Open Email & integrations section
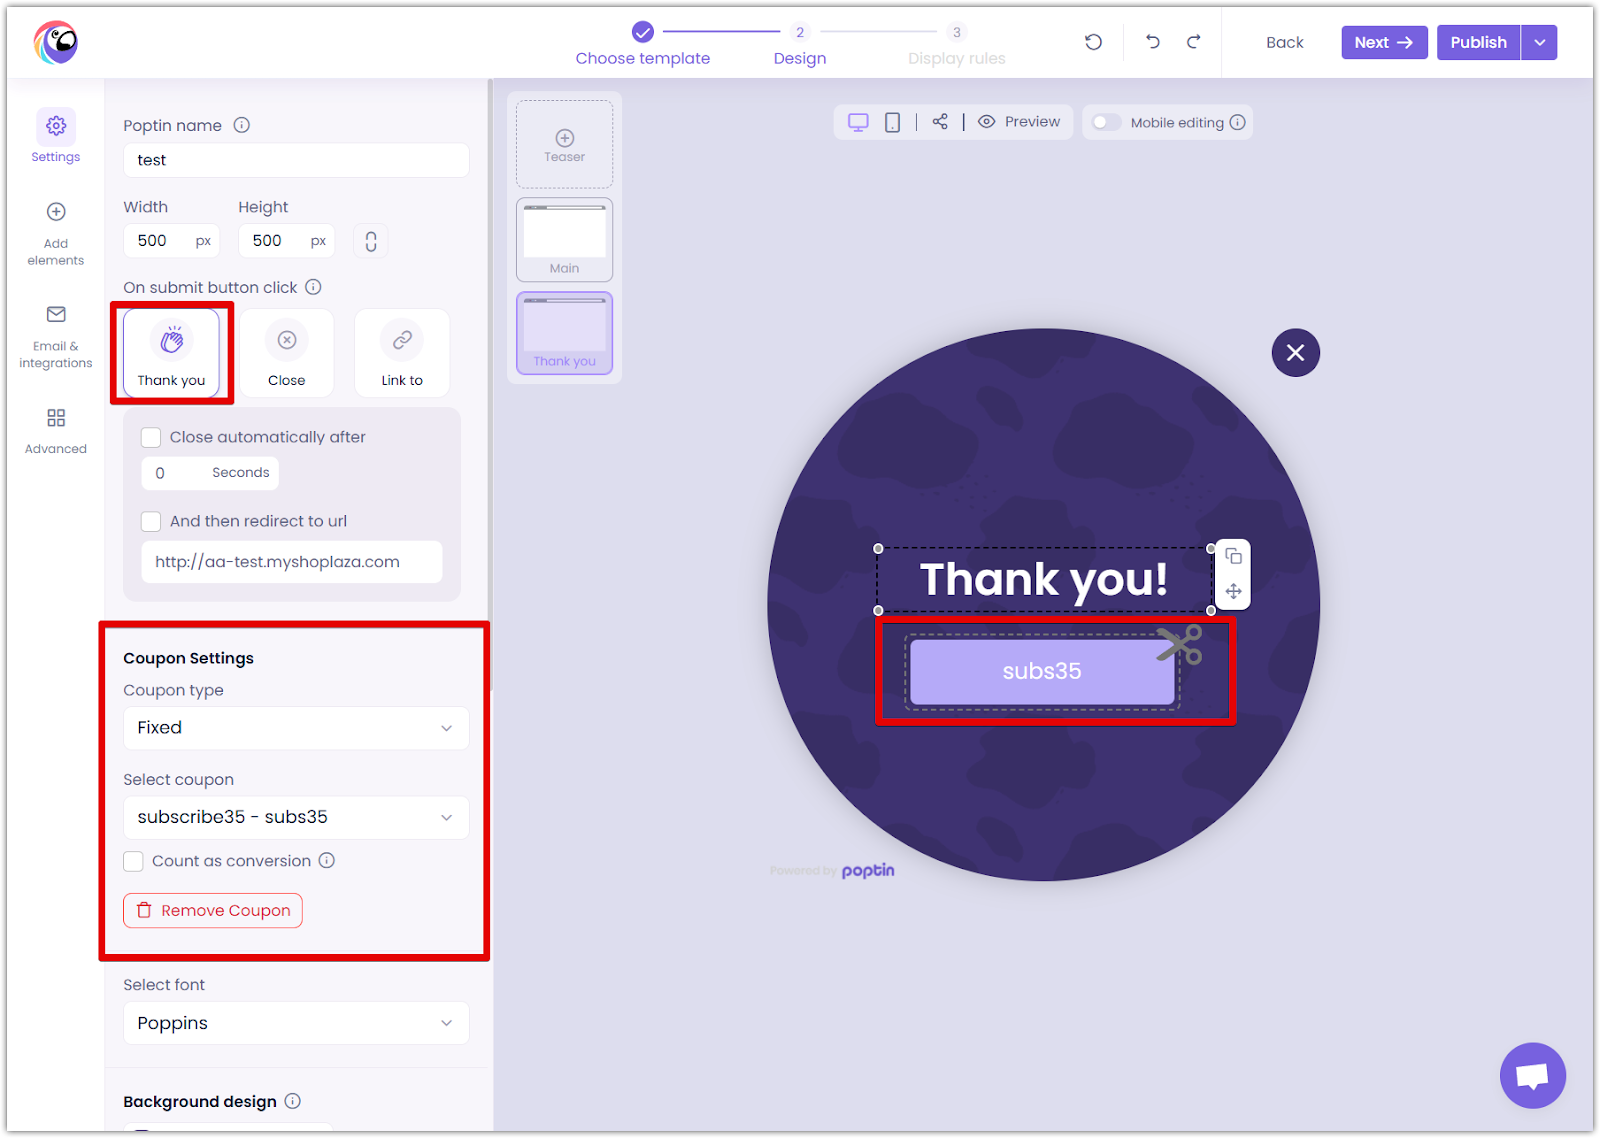Viewport: 1600px width, 1138px height. click(56, 337)
